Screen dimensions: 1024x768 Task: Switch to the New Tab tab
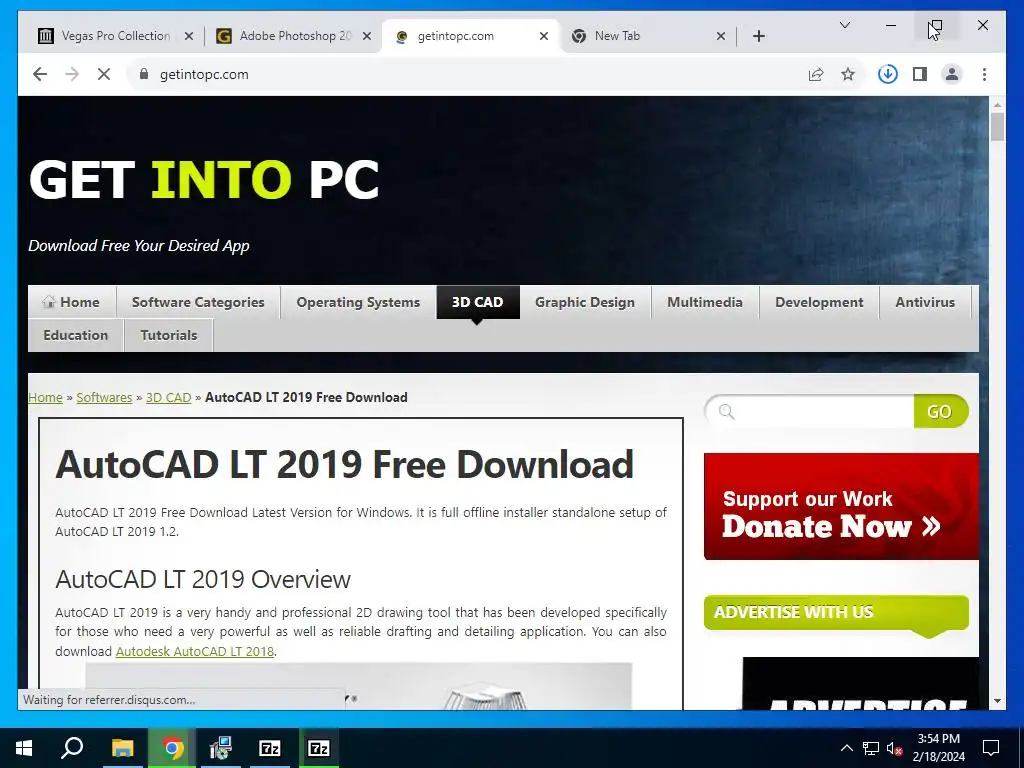pos(647,36)
